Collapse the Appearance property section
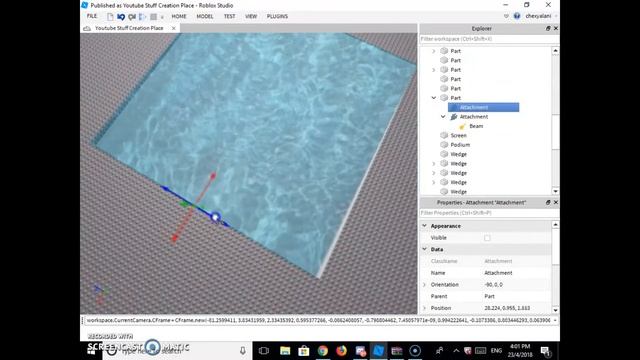640x360 pixels. pyautogui.click(x=424, y=226)
